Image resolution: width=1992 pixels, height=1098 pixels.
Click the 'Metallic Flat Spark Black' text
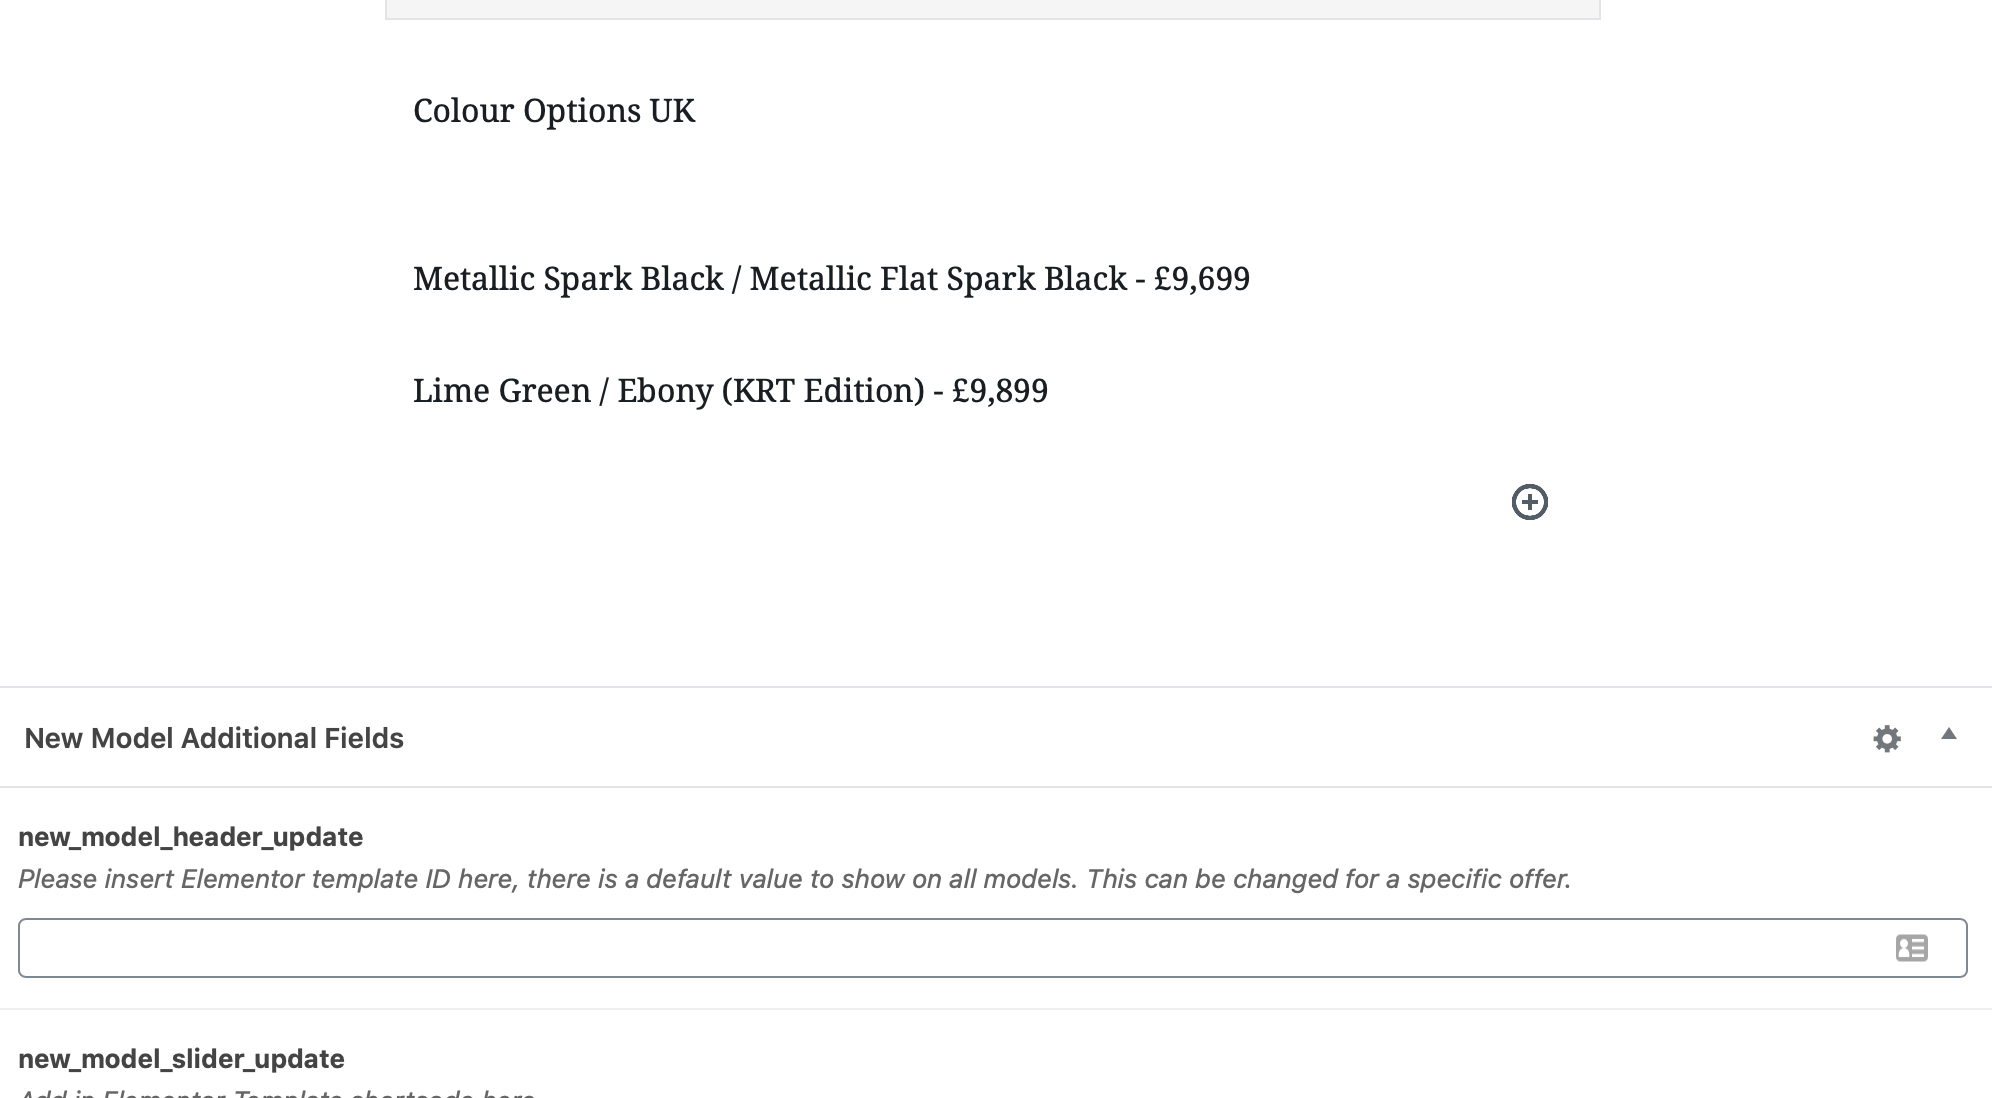pos(938,279)
